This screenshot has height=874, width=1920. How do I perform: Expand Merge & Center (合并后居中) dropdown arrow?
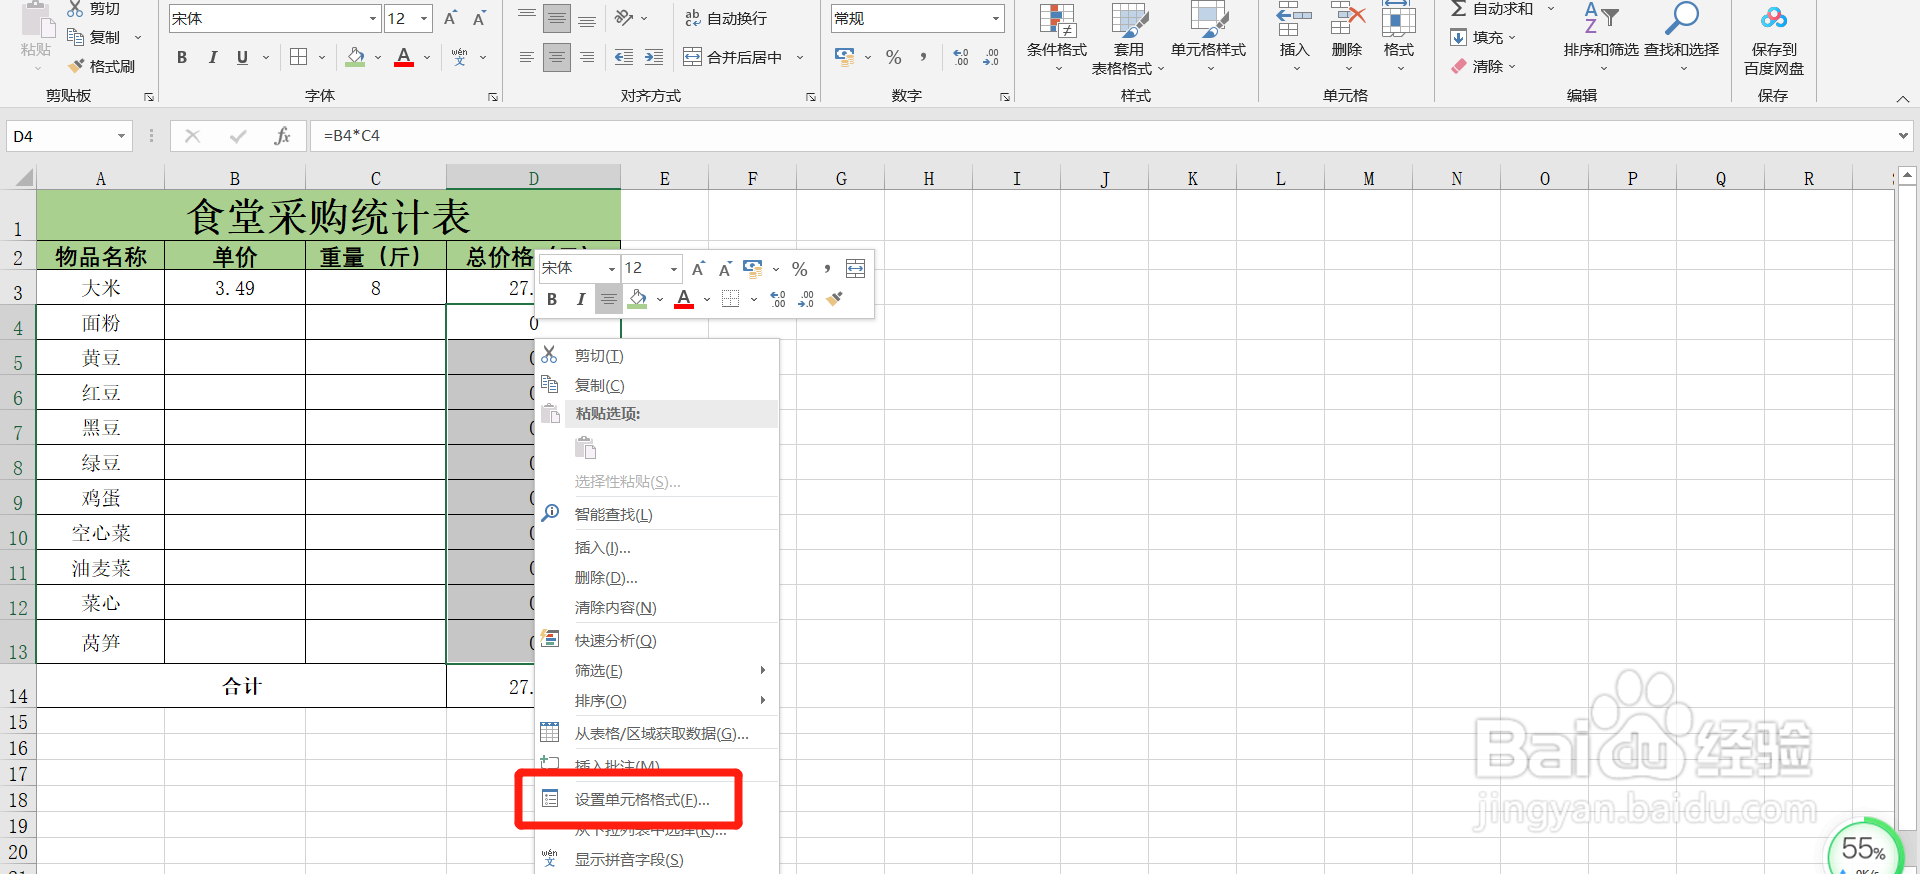point(800,57)
